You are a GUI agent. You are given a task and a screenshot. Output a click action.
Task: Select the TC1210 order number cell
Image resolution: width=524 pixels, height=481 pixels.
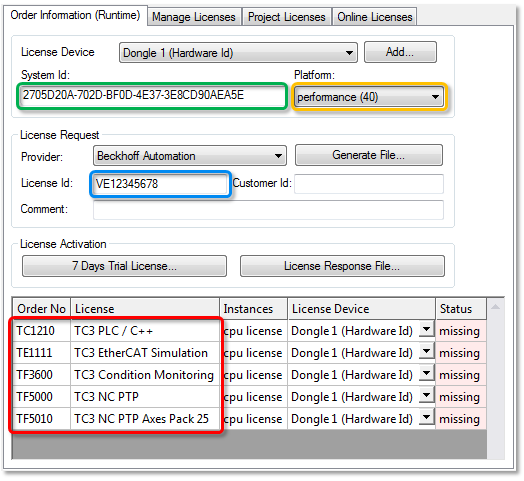pos(42,331)
